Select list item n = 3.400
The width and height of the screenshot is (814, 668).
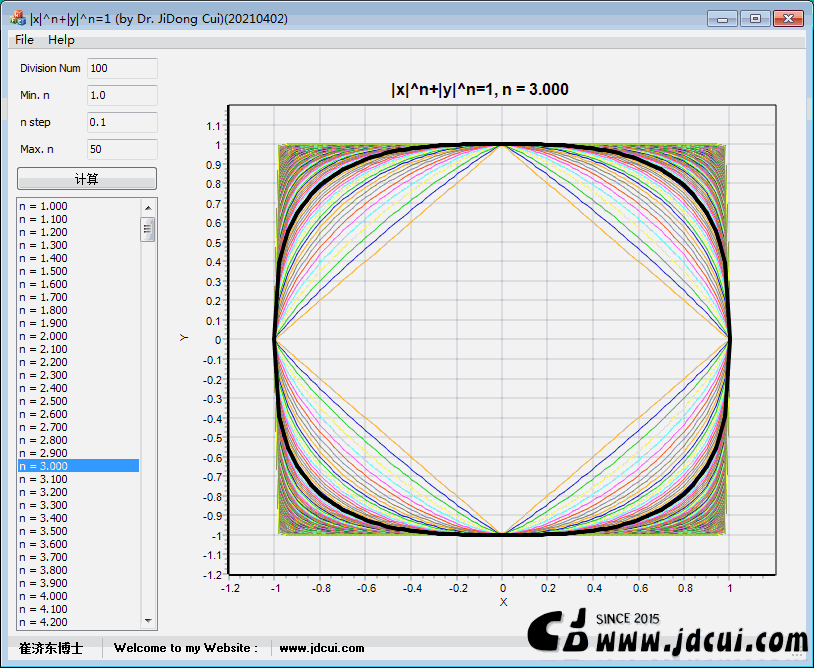(78, 517)
